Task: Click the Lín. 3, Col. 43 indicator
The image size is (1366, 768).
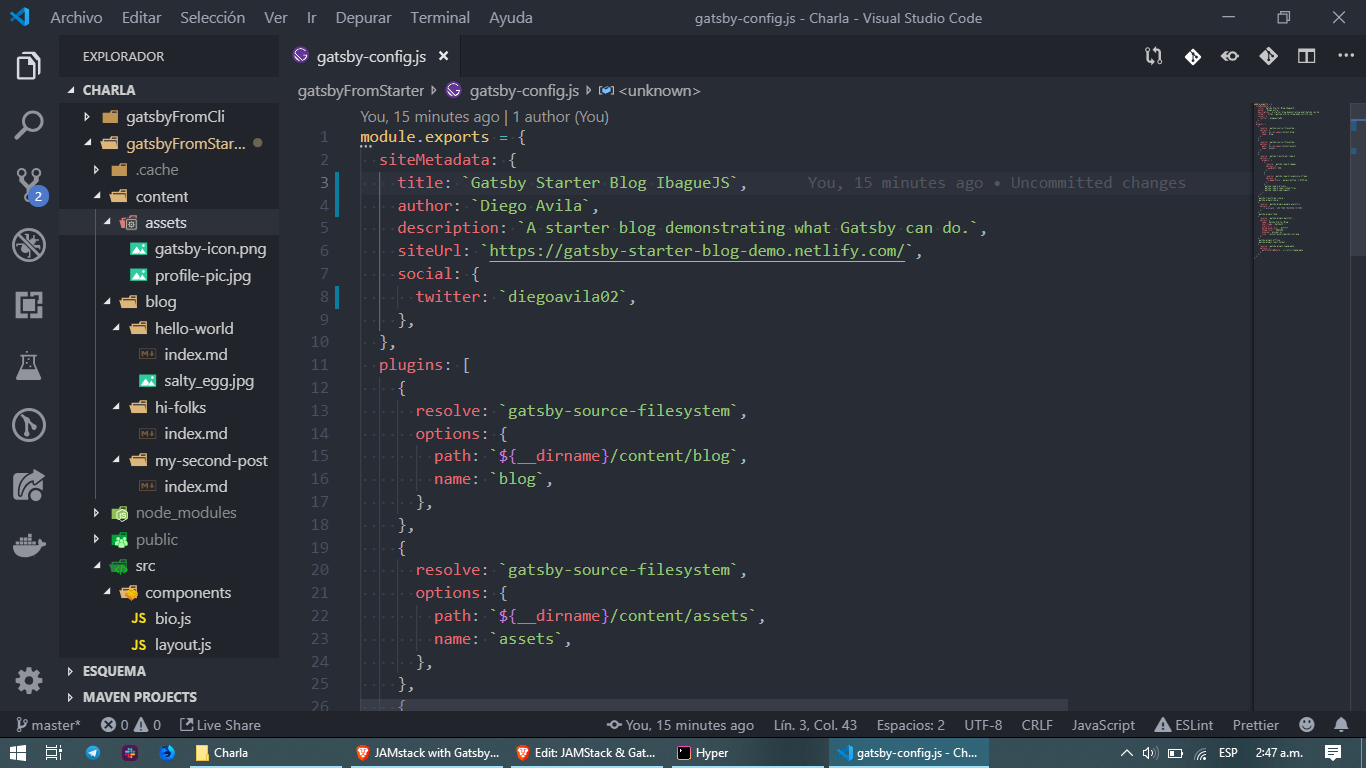Action: pyautogui.click(x=815, y=725)
